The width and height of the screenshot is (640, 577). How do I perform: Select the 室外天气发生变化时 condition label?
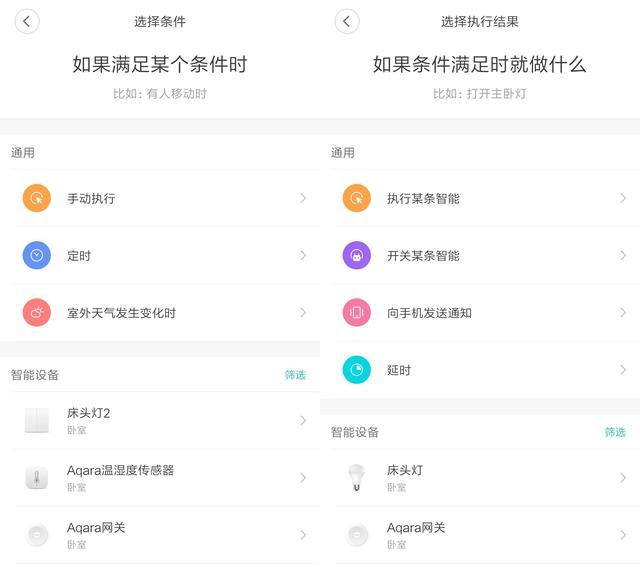pyautogui.click(x=121, y=313)
